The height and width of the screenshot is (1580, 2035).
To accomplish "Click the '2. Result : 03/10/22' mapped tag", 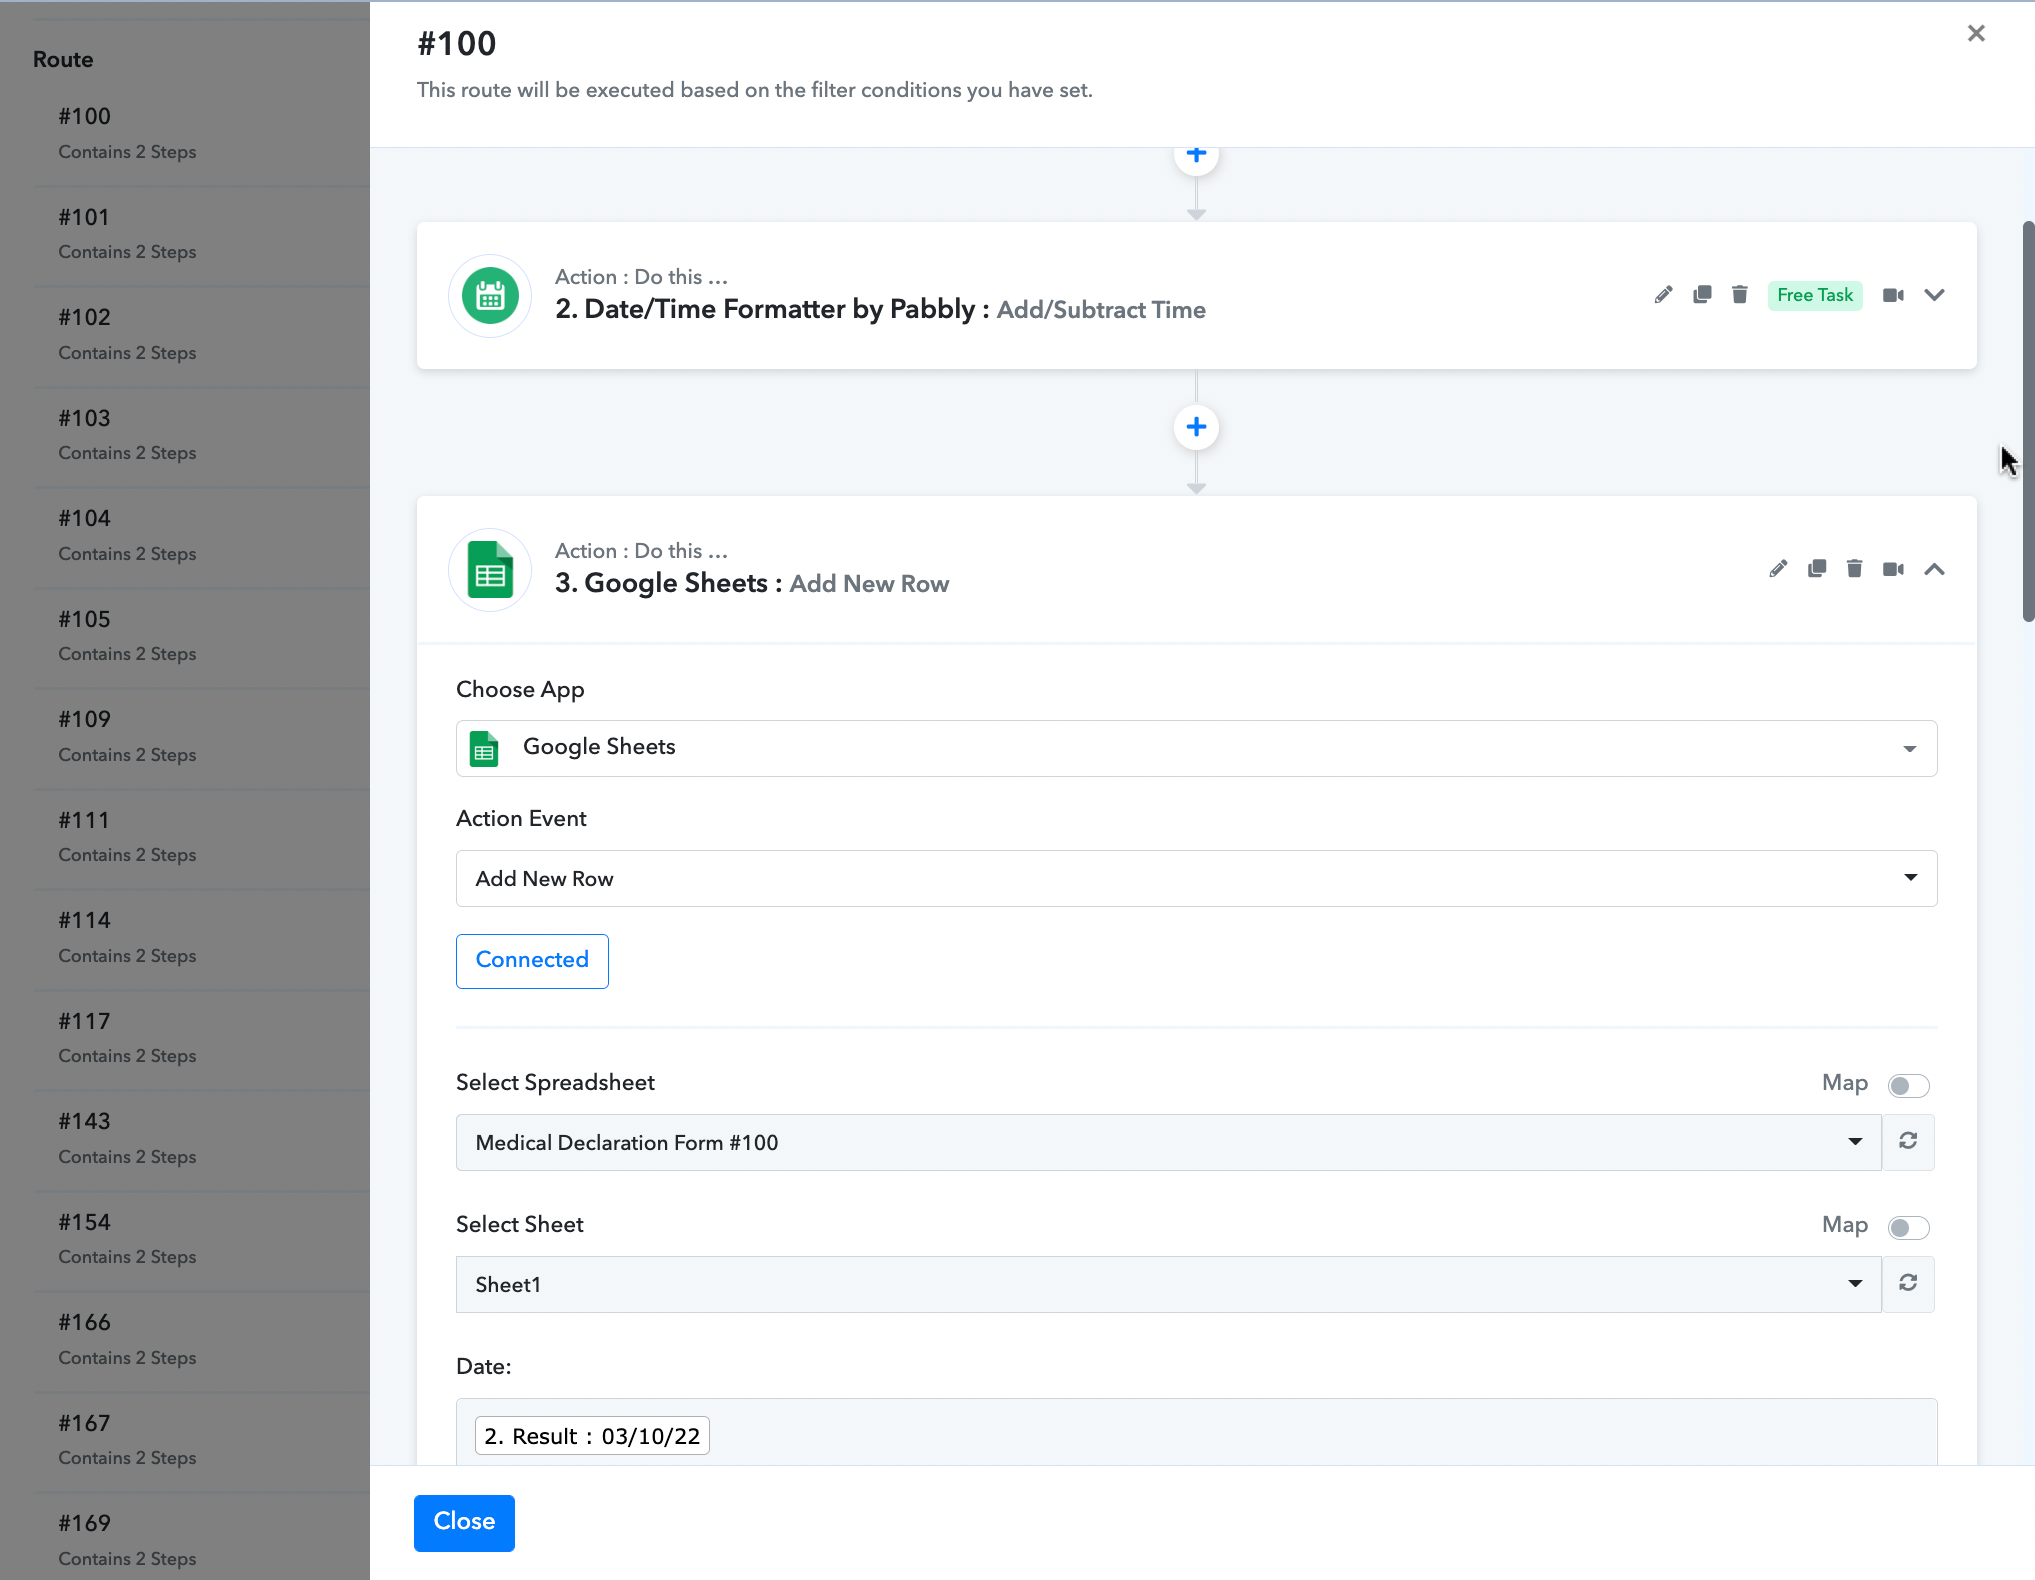I will (x=592, y=1436).
